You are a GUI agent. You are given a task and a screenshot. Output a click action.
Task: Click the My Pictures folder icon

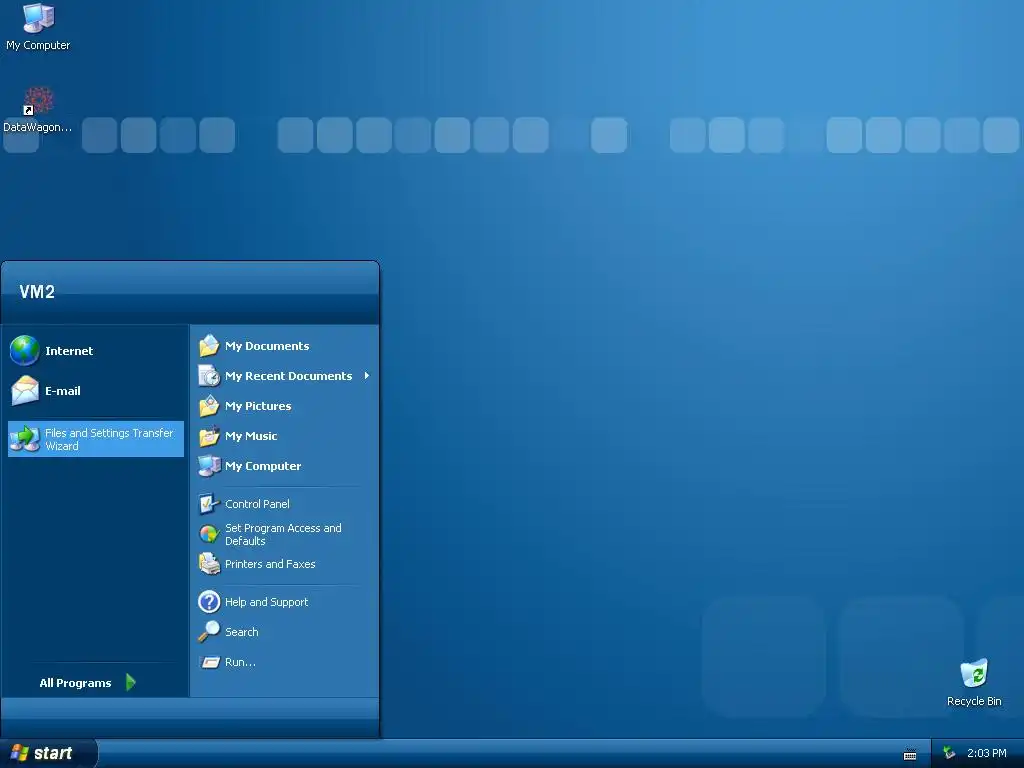click(209, 406)
